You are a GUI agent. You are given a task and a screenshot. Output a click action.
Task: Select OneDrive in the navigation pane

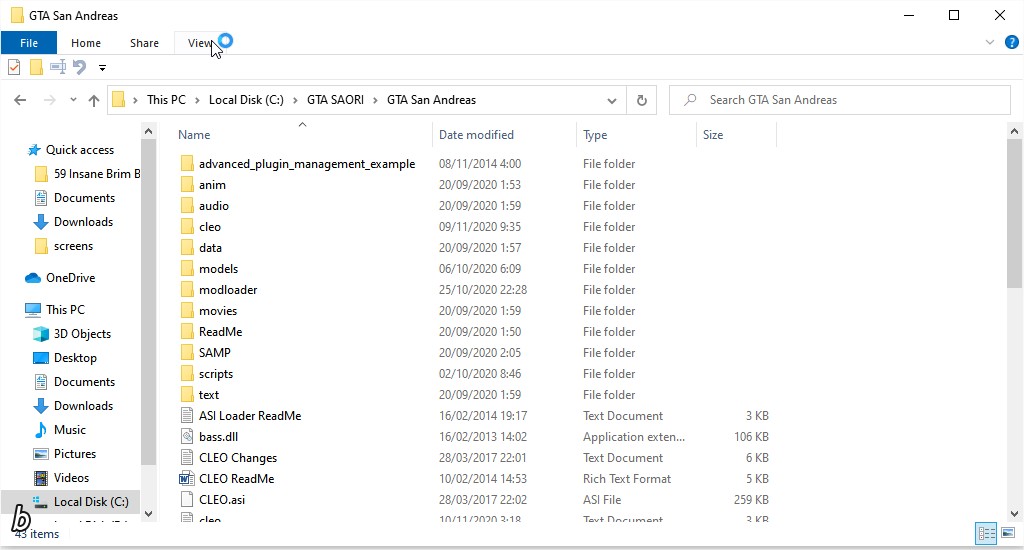point(70,278)
